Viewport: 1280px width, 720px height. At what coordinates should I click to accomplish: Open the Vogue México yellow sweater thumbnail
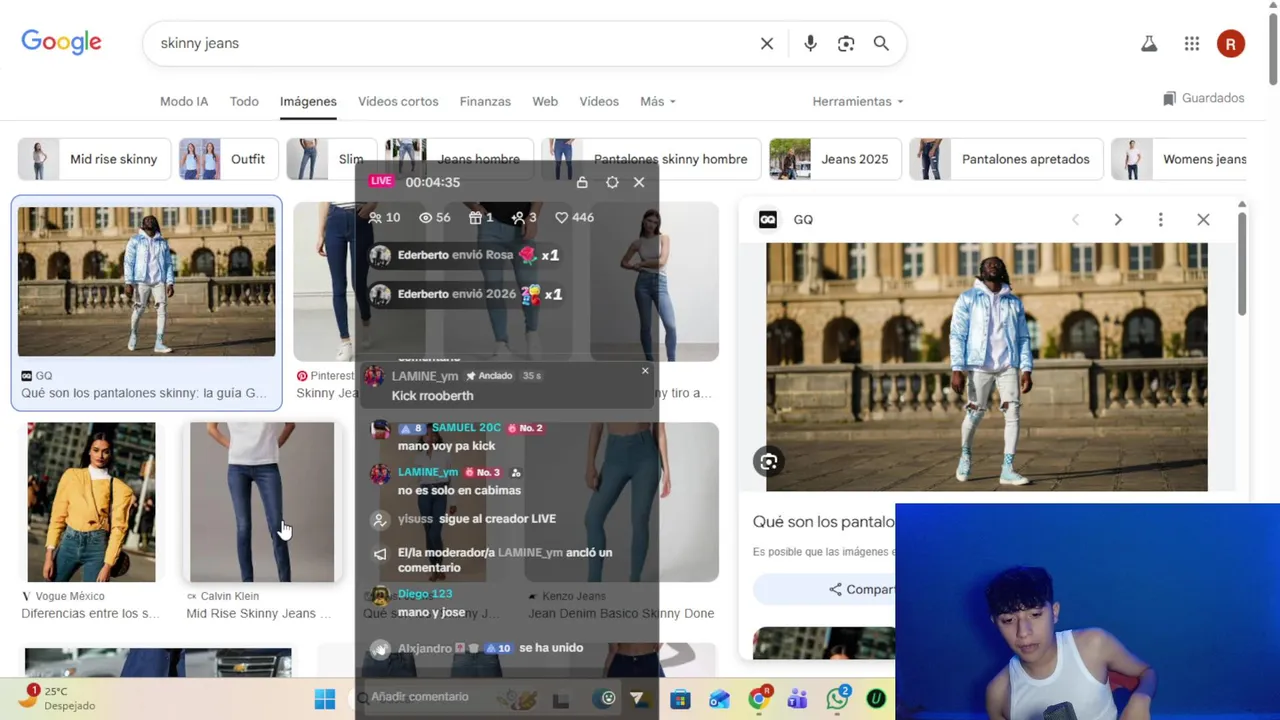click(91, 502)
